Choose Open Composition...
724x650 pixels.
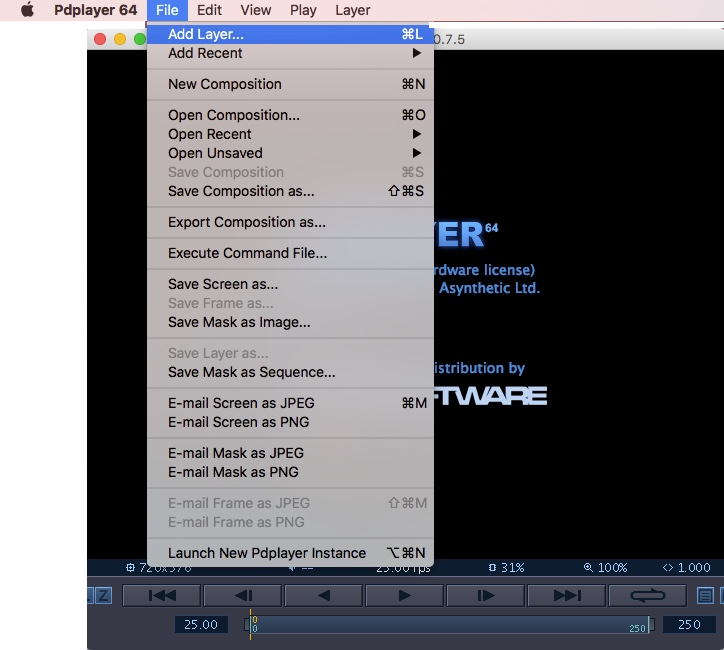tap(290, 115)
